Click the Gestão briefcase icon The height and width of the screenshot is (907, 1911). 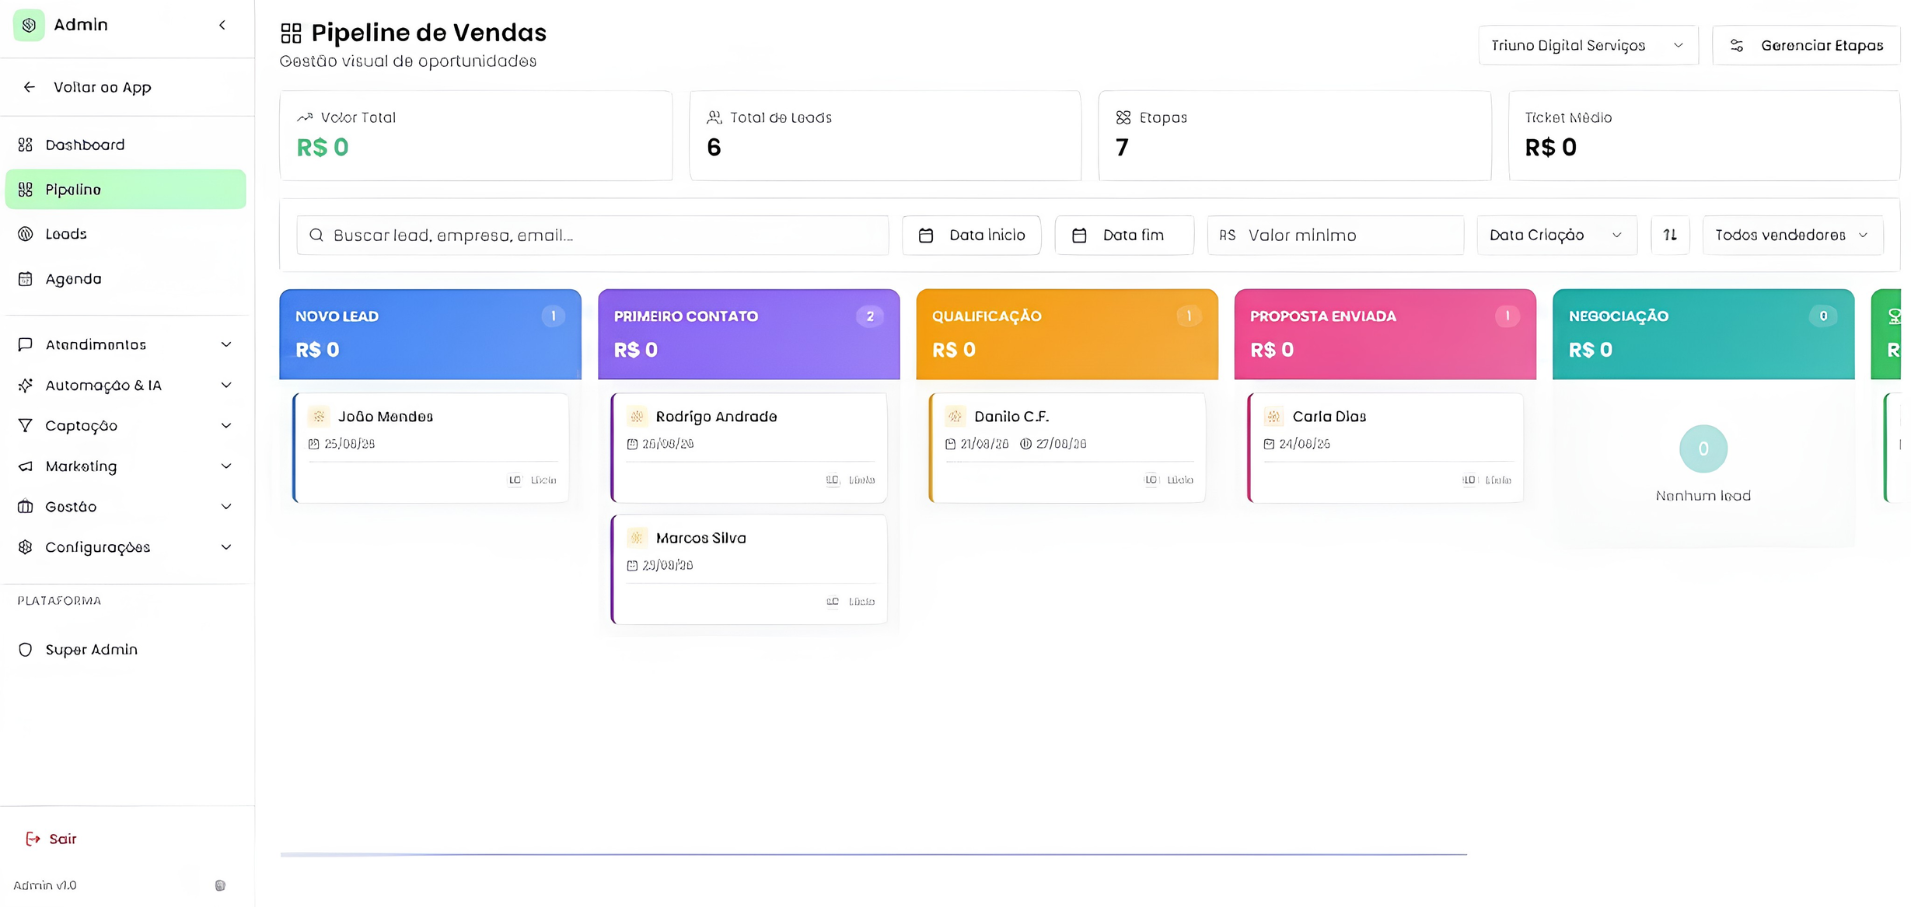click(x=26, y=507)
